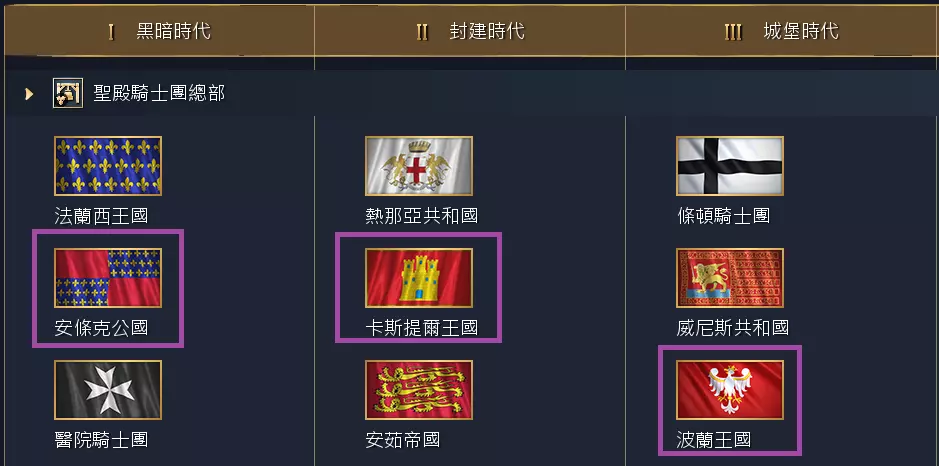Viewport: 939px width, 466px height.
Task: Click the 波蘭王國 name label
Action: [714, 440]
